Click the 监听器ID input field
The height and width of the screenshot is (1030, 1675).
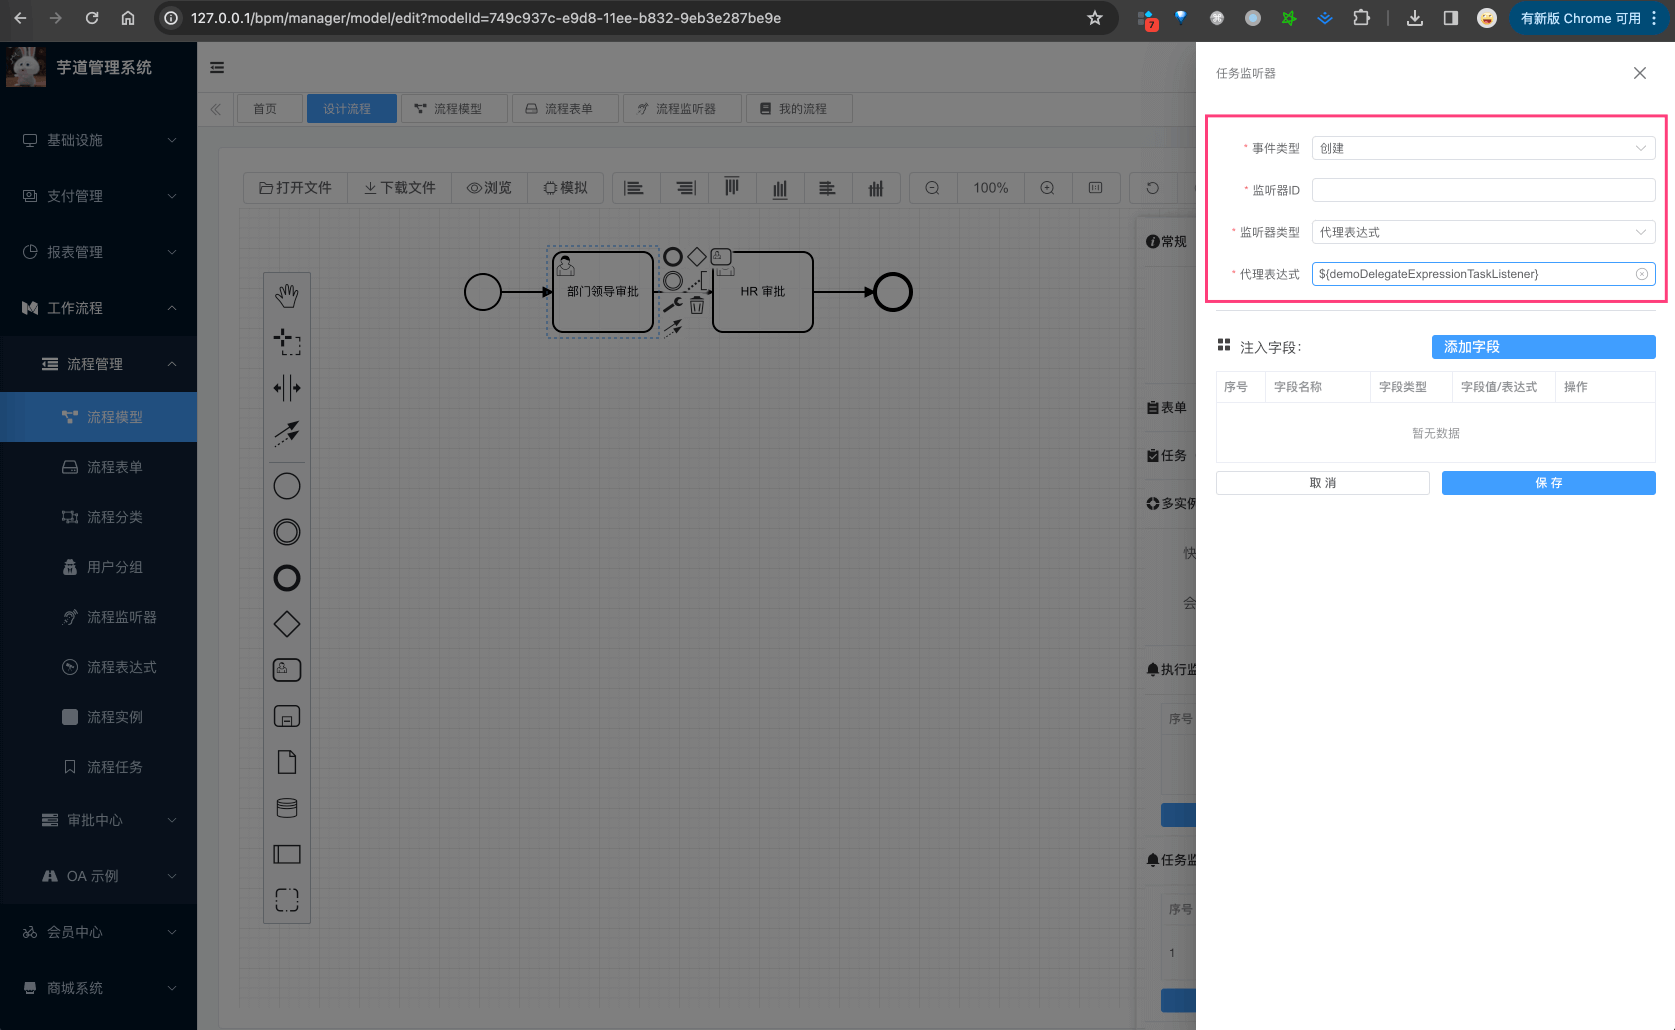[1482, 190]
